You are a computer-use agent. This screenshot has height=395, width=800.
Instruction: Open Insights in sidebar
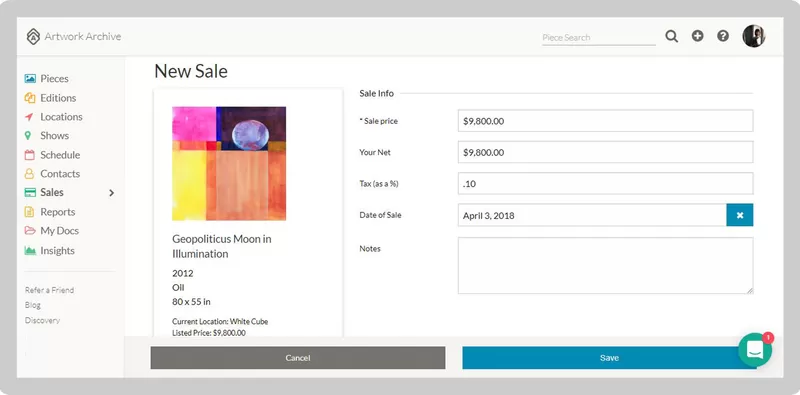coord(58,251)
